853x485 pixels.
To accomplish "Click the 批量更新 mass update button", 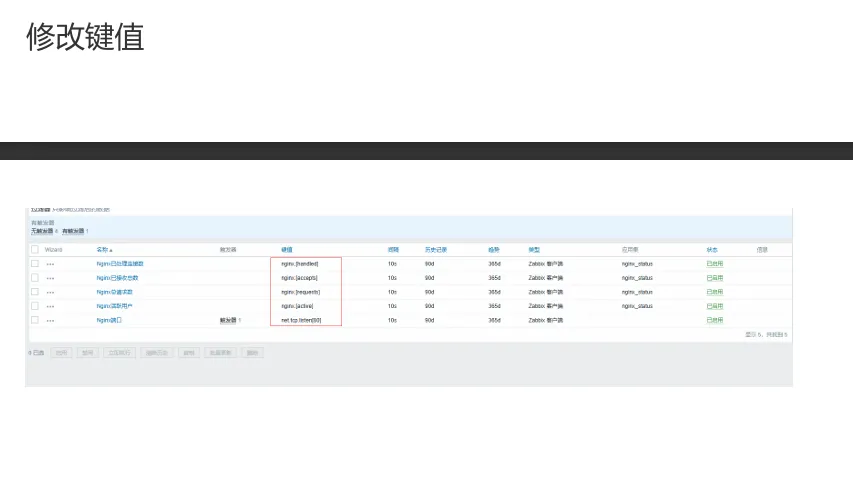I will (x=219, y=353).
